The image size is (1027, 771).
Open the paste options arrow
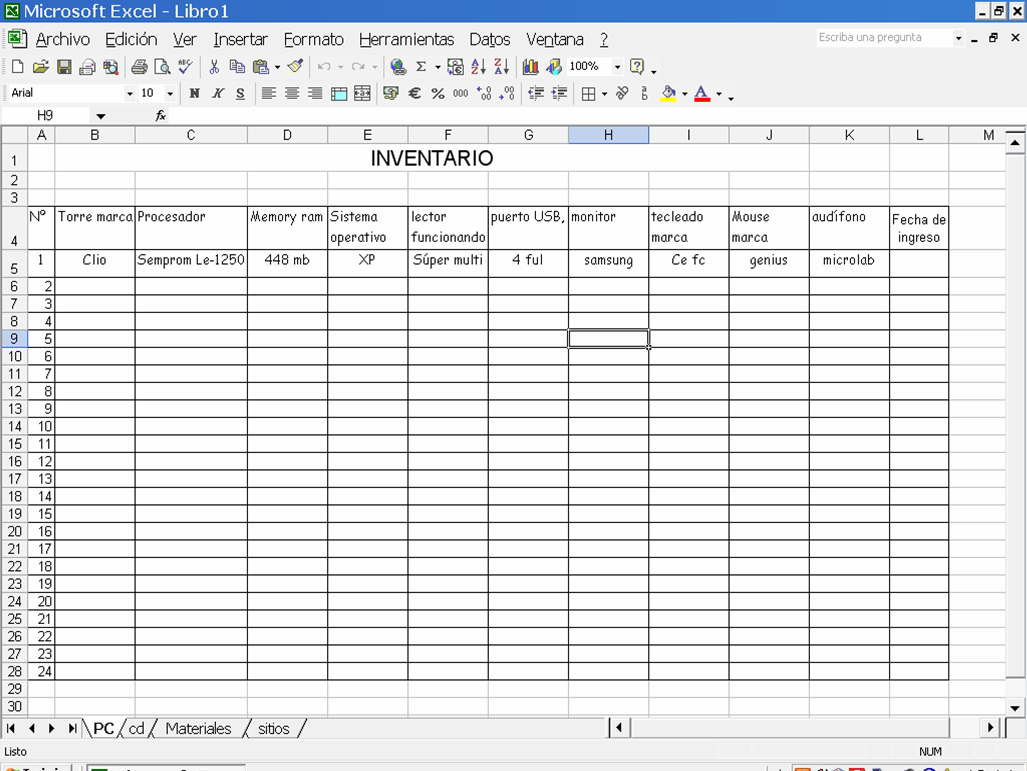[278, 67]
